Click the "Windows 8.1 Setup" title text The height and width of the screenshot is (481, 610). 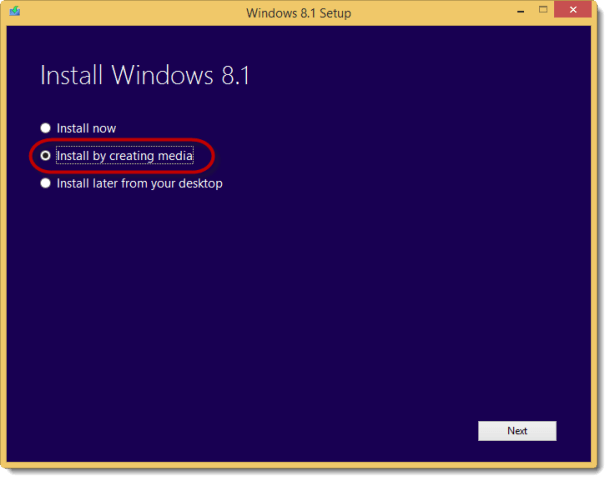[x=298, y=13]
